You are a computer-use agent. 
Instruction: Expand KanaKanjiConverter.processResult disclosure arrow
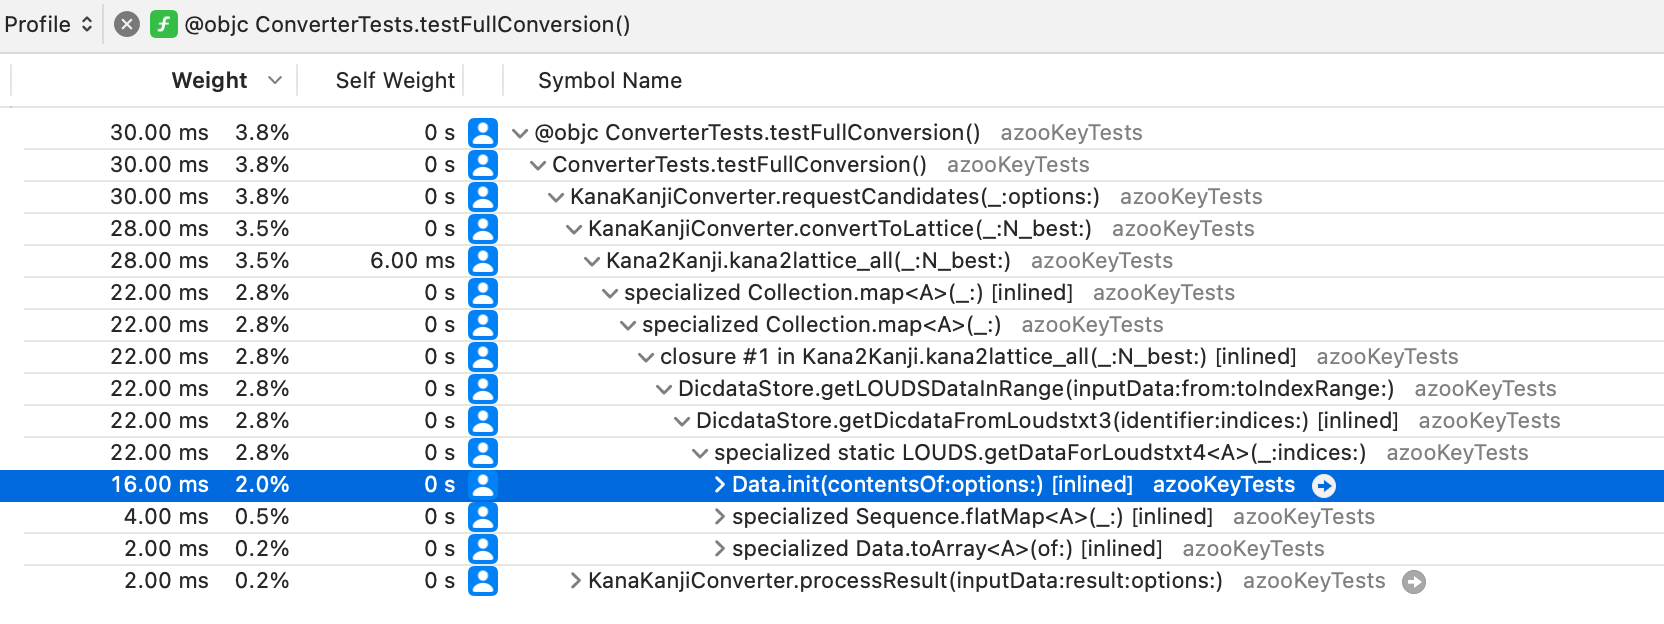(x=575, y=581)
